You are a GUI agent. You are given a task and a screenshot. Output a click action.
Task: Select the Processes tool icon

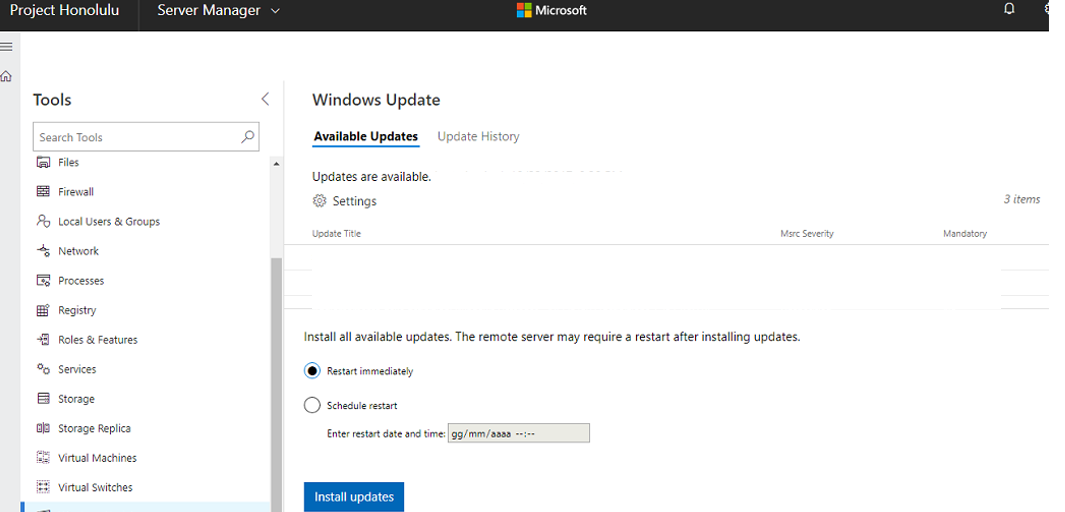click(x=43, y=280)
